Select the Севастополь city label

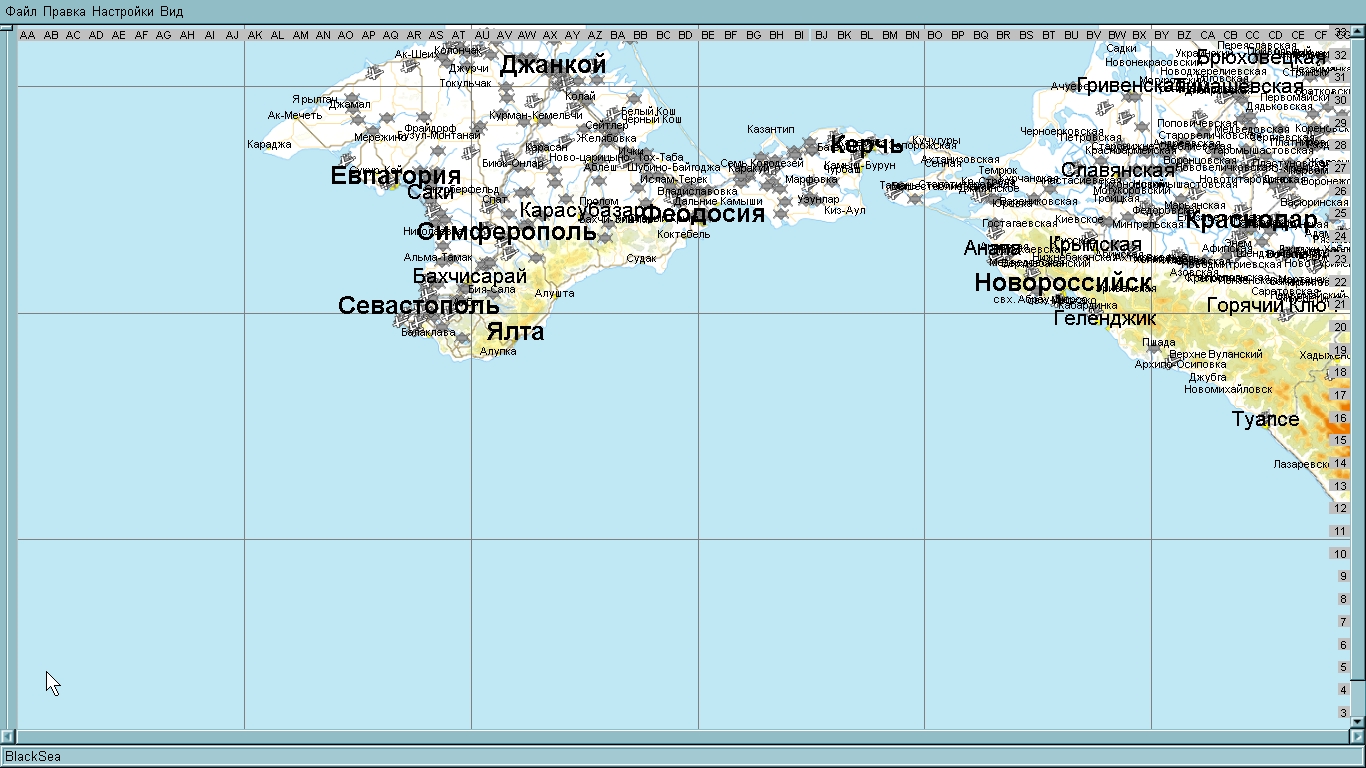click(419, 305)
